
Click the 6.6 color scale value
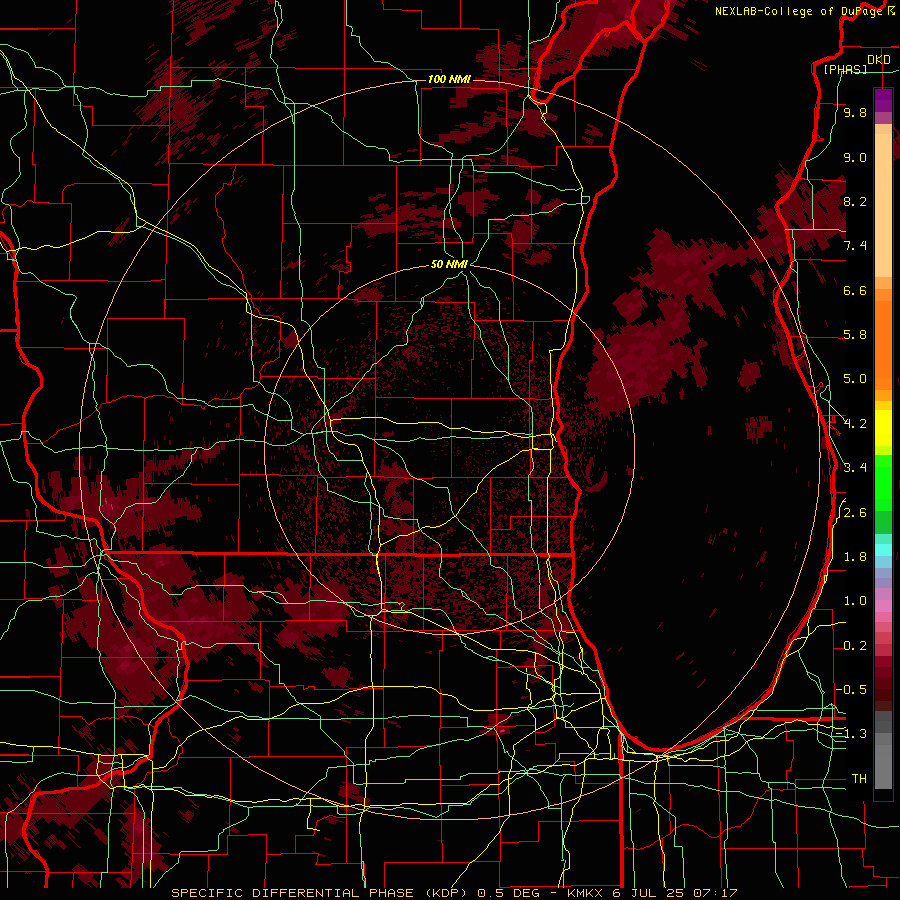[855, 290]
